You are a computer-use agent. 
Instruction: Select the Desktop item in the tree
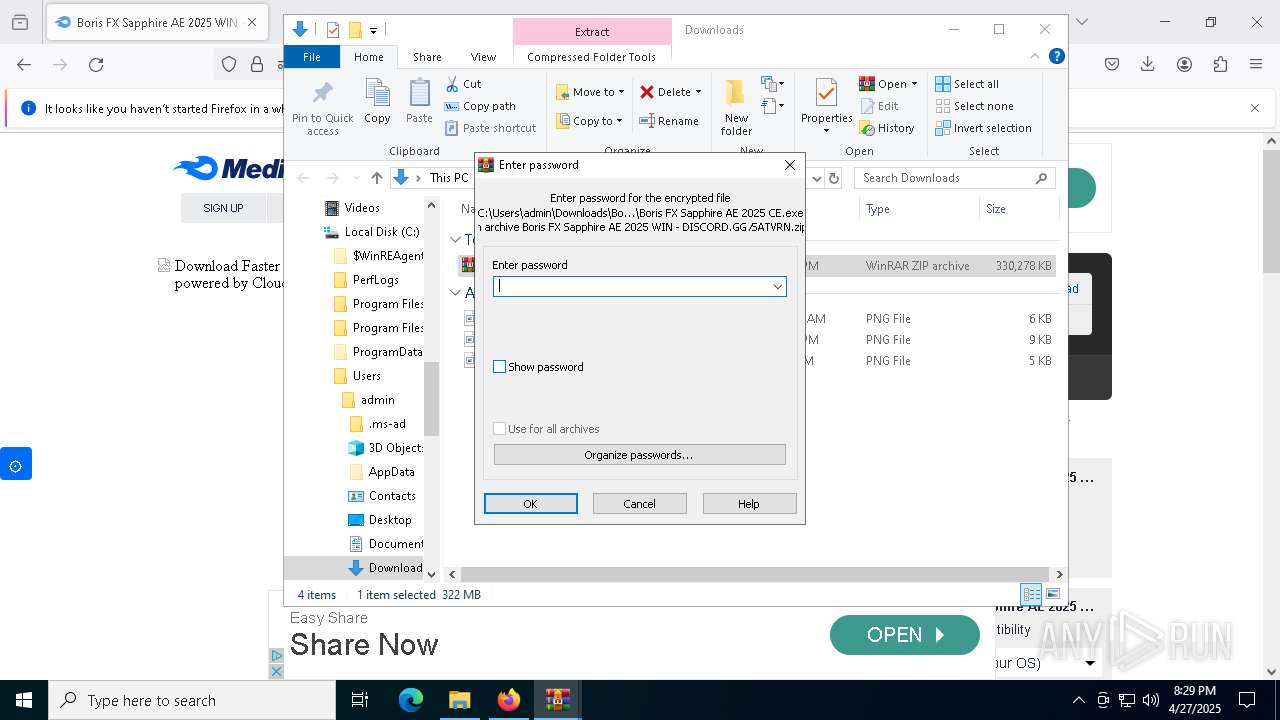[389, 520]
